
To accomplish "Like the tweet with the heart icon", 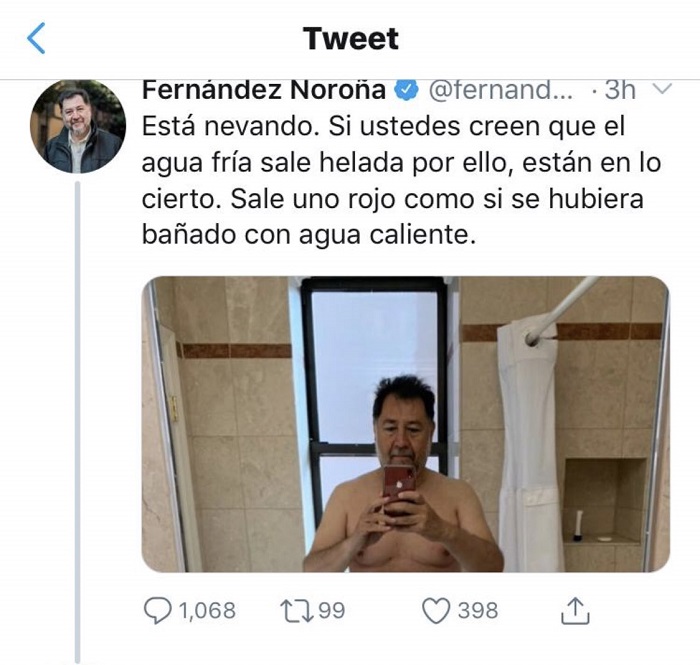I will pos(435,611).
